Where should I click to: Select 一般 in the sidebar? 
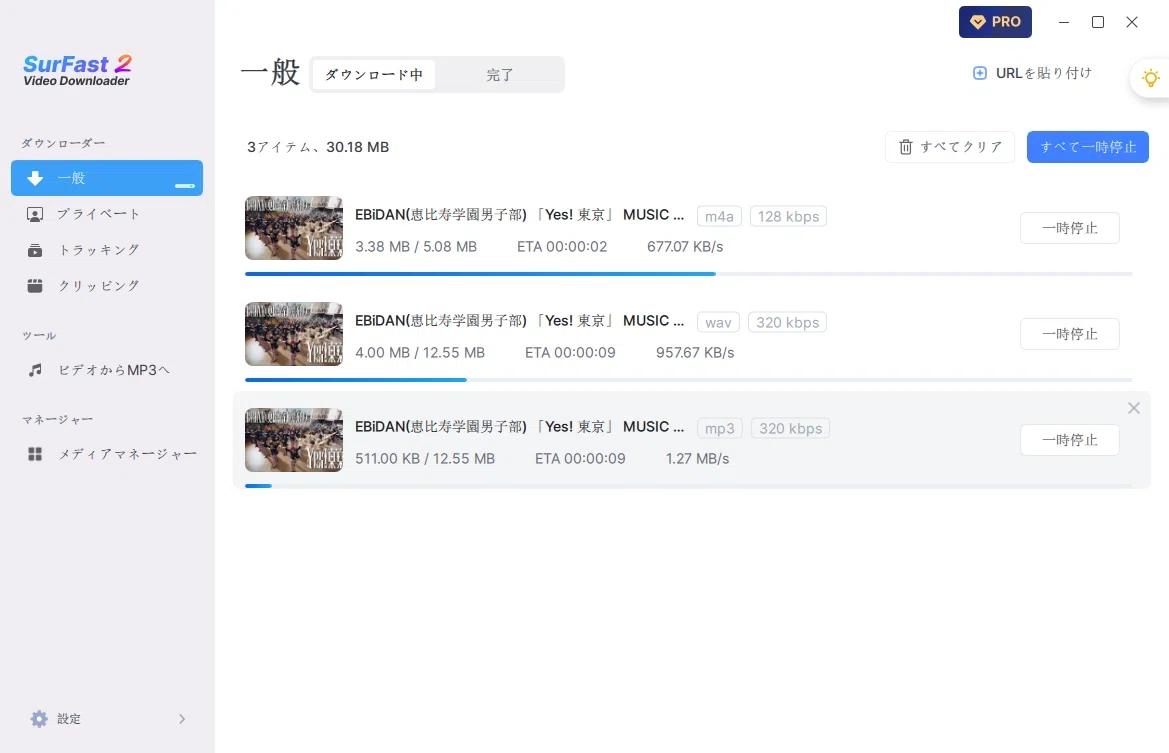[107, 178]
